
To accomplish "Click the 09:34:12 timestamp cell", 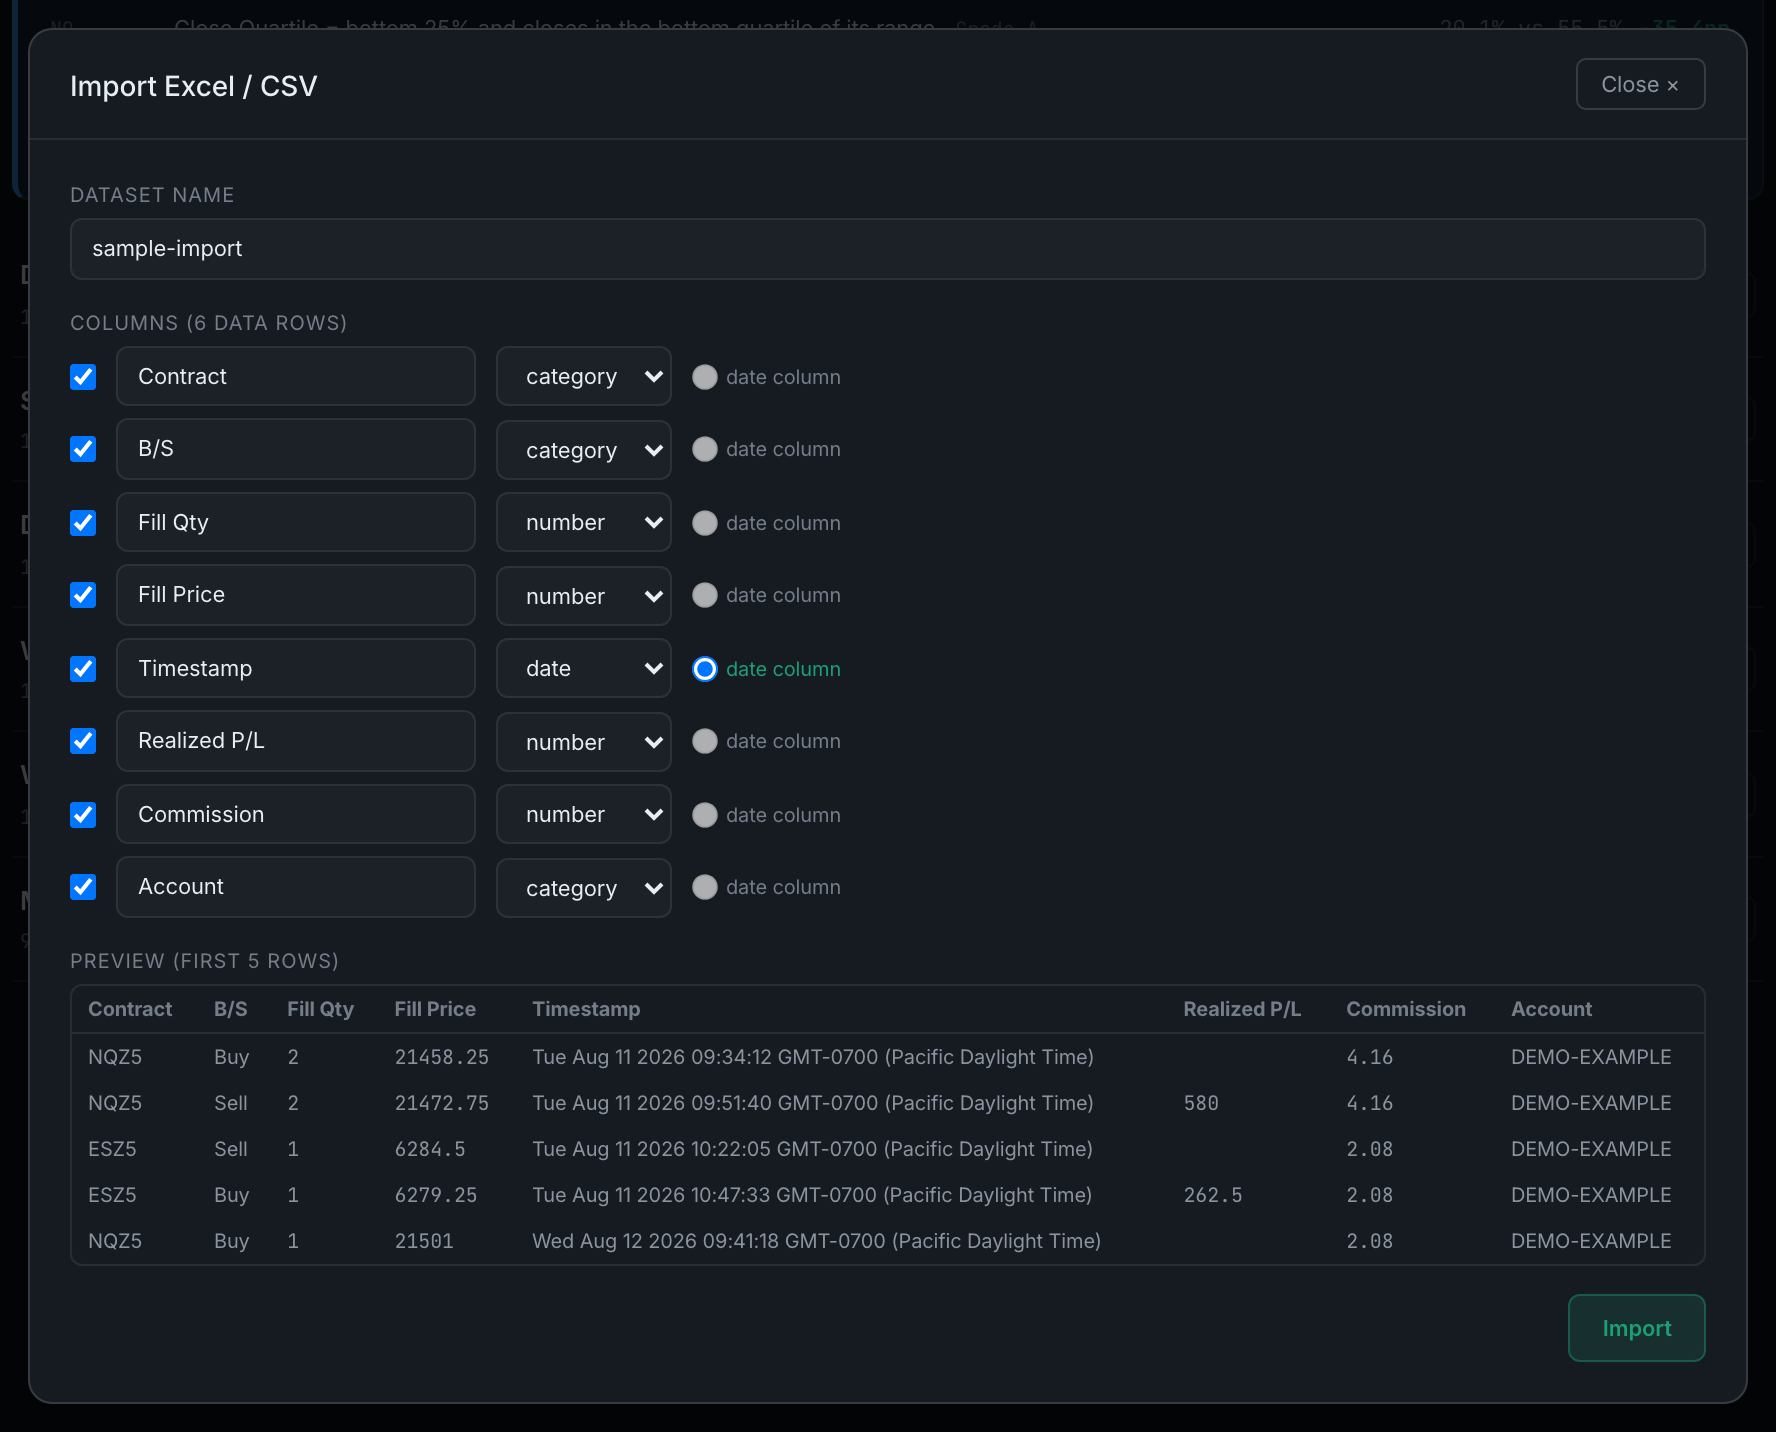I will (813, 1057).
